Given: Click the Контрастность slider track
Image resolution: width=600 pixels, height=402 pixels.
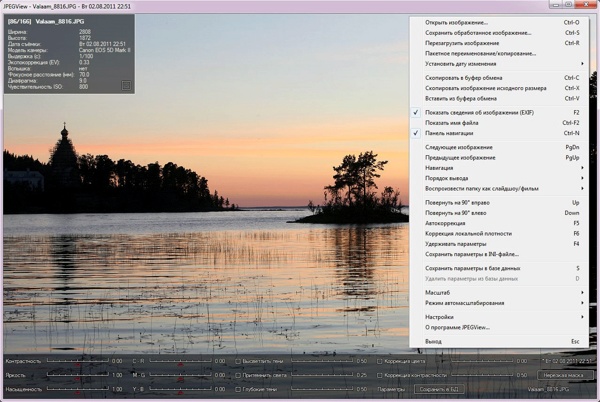Looking at the screenshot, I should [78, 360].
